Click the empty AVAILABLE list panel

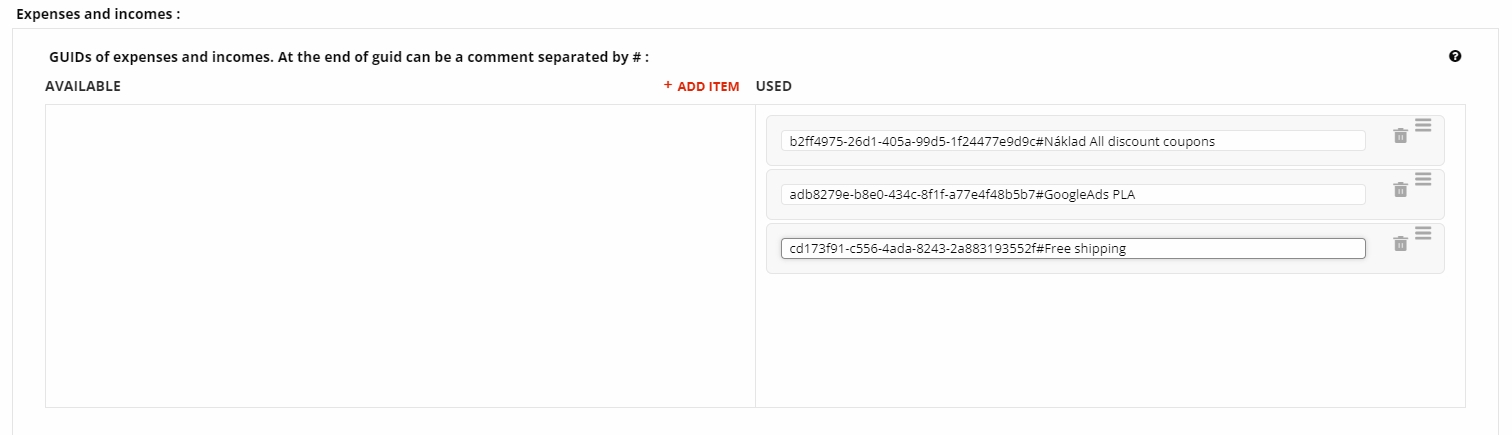click(x=400, y=256)
